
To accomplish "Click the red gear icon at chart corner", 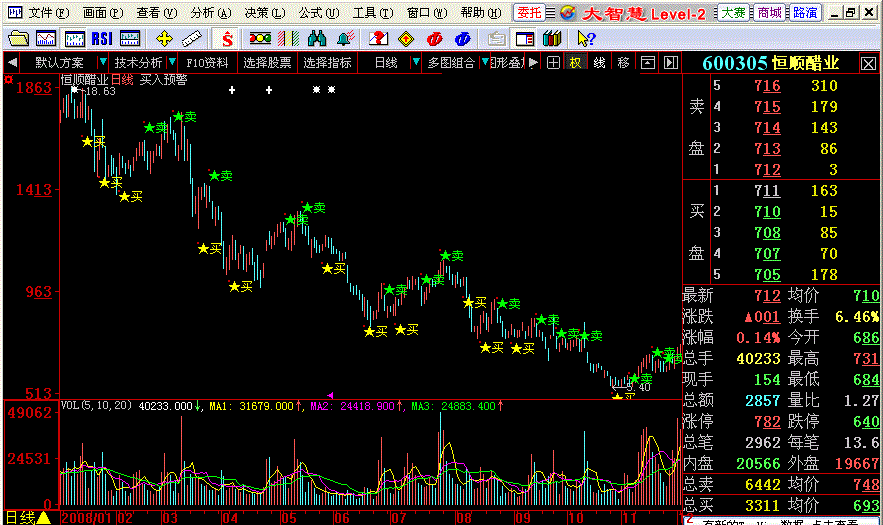I will click(8, 80).
